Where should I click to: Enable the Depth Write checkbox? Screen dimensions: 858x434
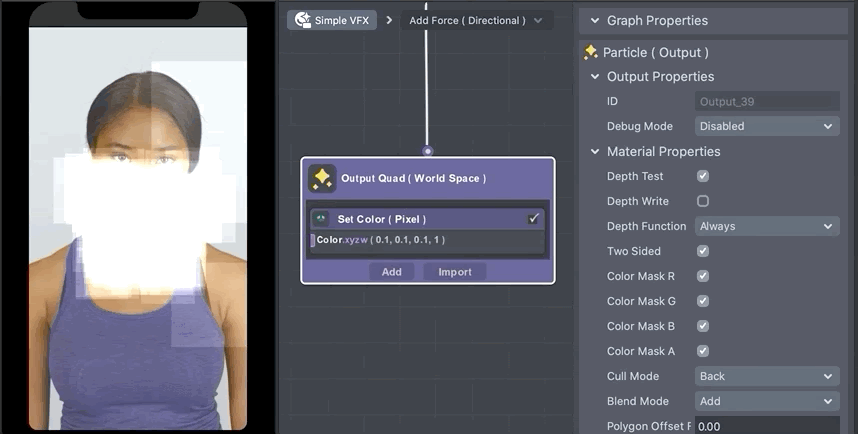pos(703,201)
